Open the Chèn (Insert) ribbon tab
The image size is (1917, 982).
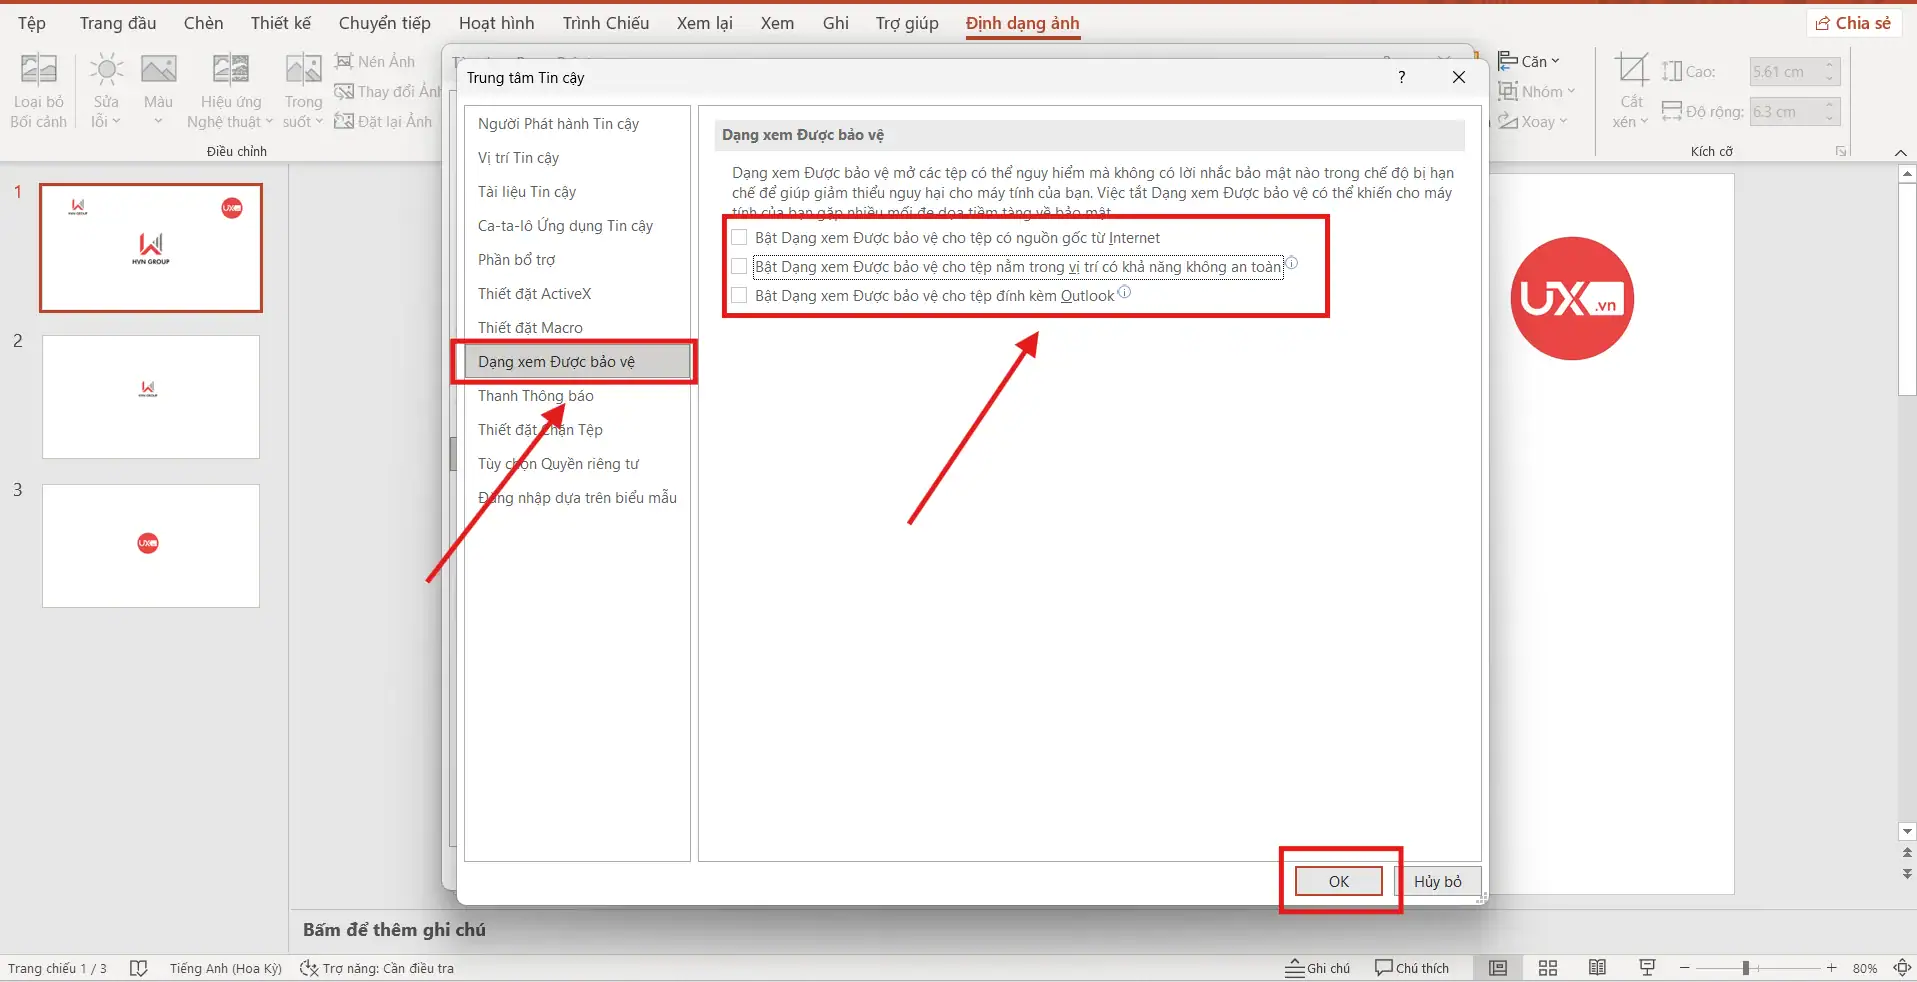coord(203,23)
